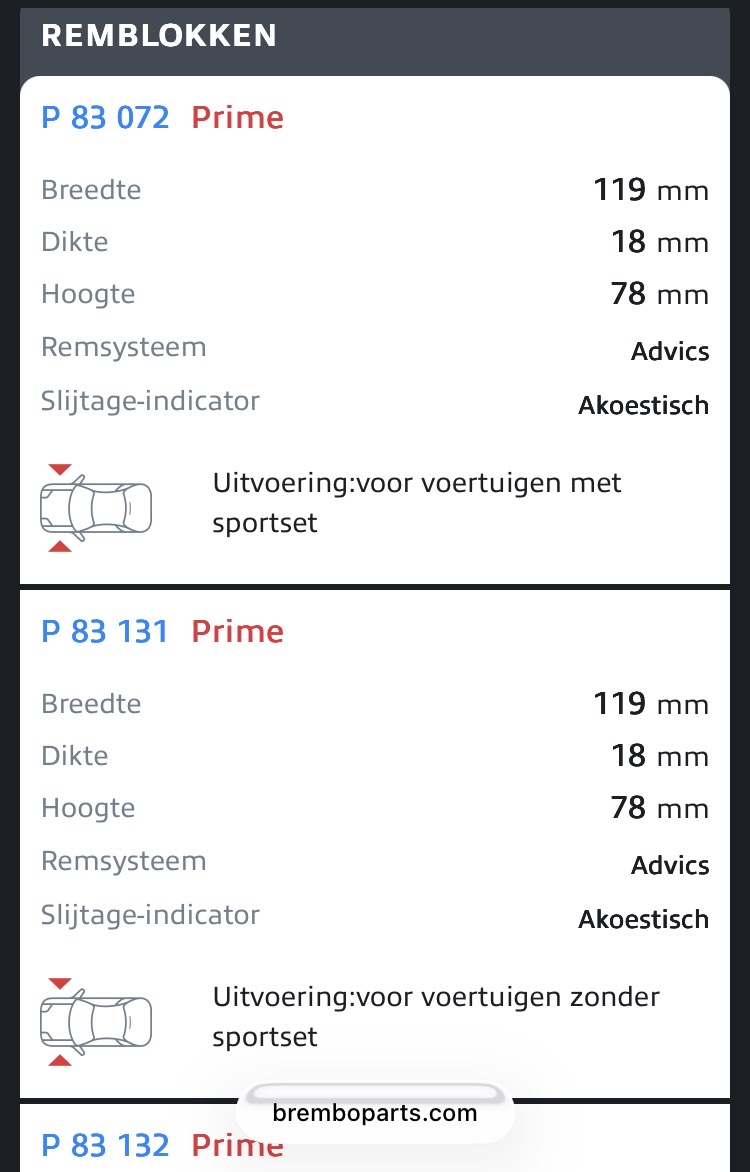The width and height of the screenshot is (750, 1172).
Task: Click the 'zonder sportset' Uitvoering description
Action: coord(436,1017)
